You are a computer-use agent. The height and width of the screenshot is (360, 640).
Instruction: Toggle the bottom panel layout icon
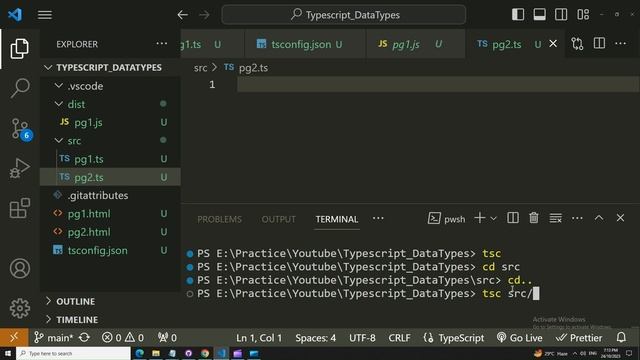(x=540, y=14)
